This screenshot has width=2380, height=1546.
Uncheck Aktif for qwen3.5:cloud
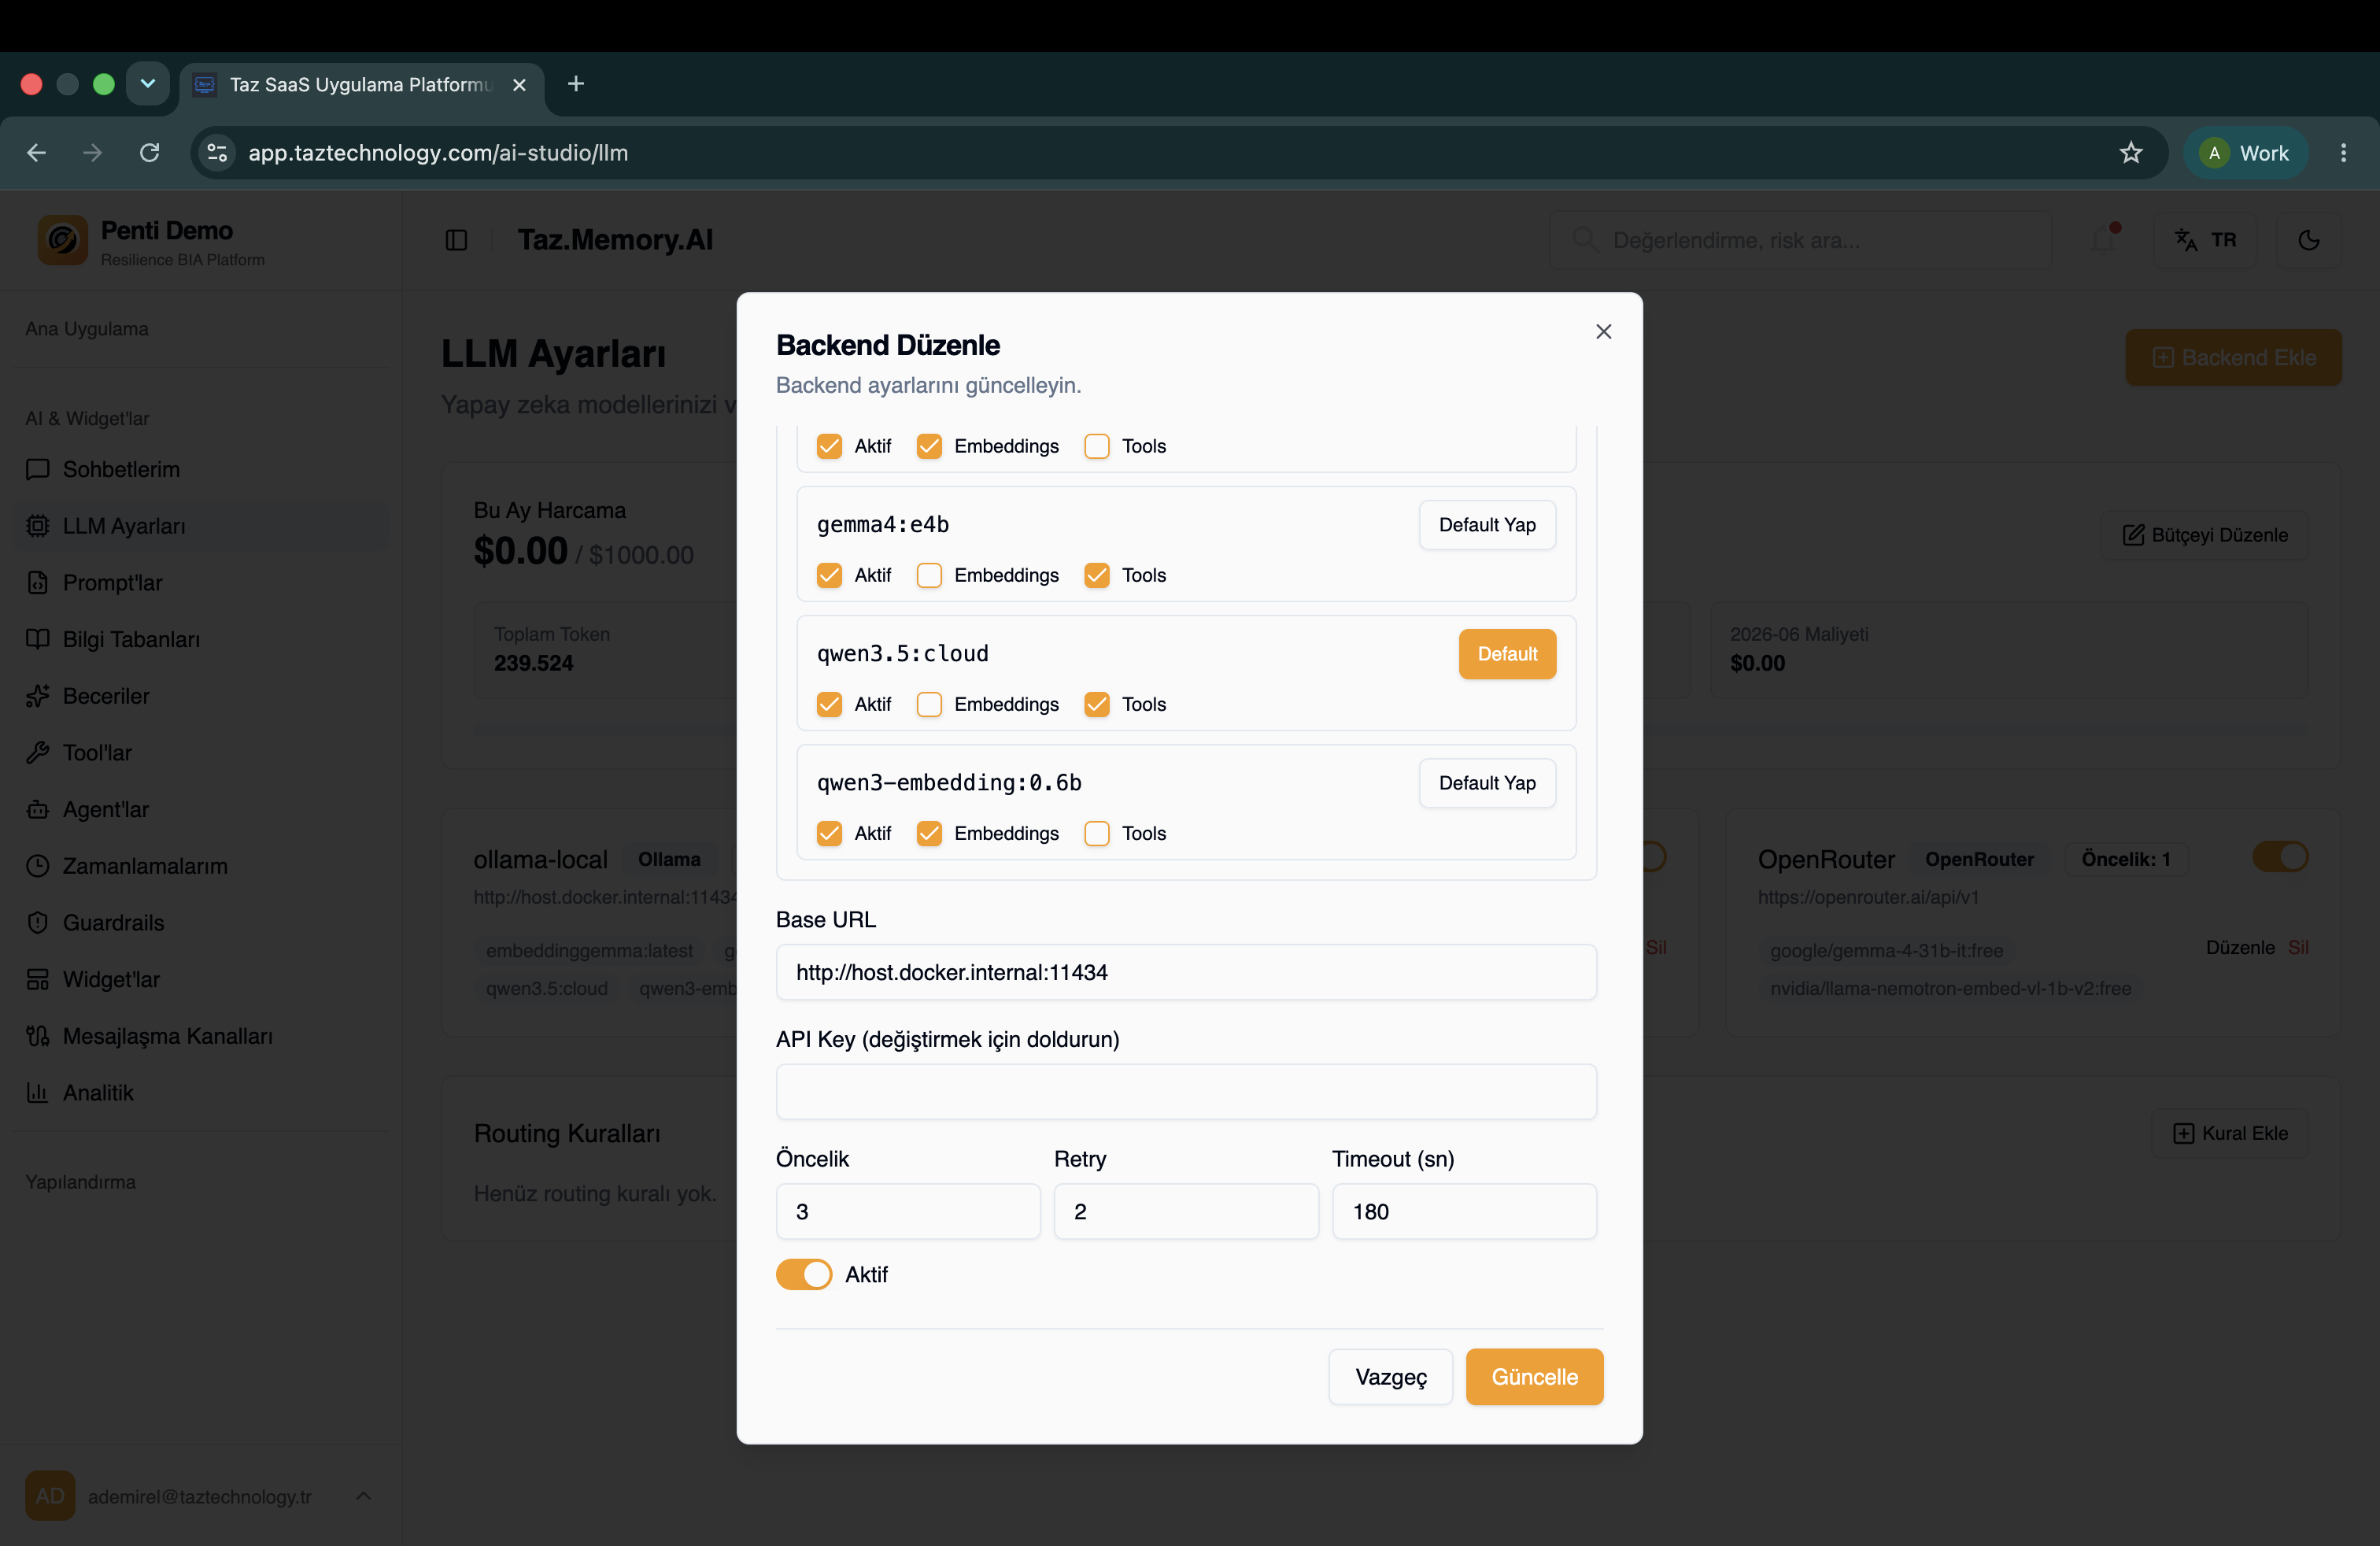click(829, 704)
